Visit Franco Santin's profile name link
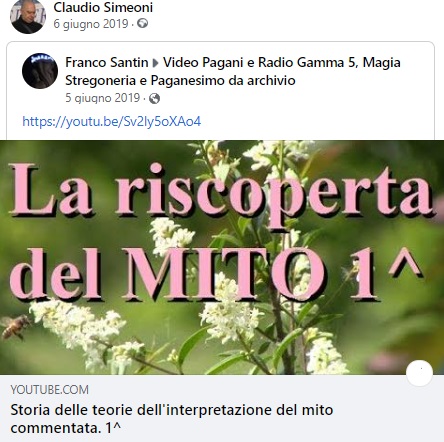This screenshot has width=444, height=442. click(x=107, y=62)
